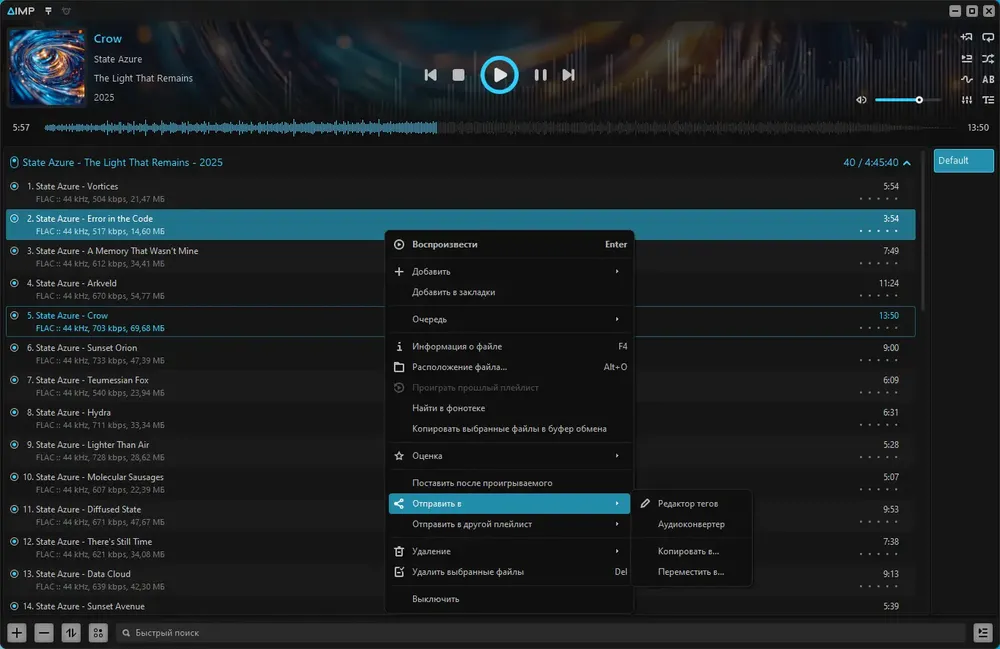
Task: Choose Расположение файла...
Action: click(510, 367)
